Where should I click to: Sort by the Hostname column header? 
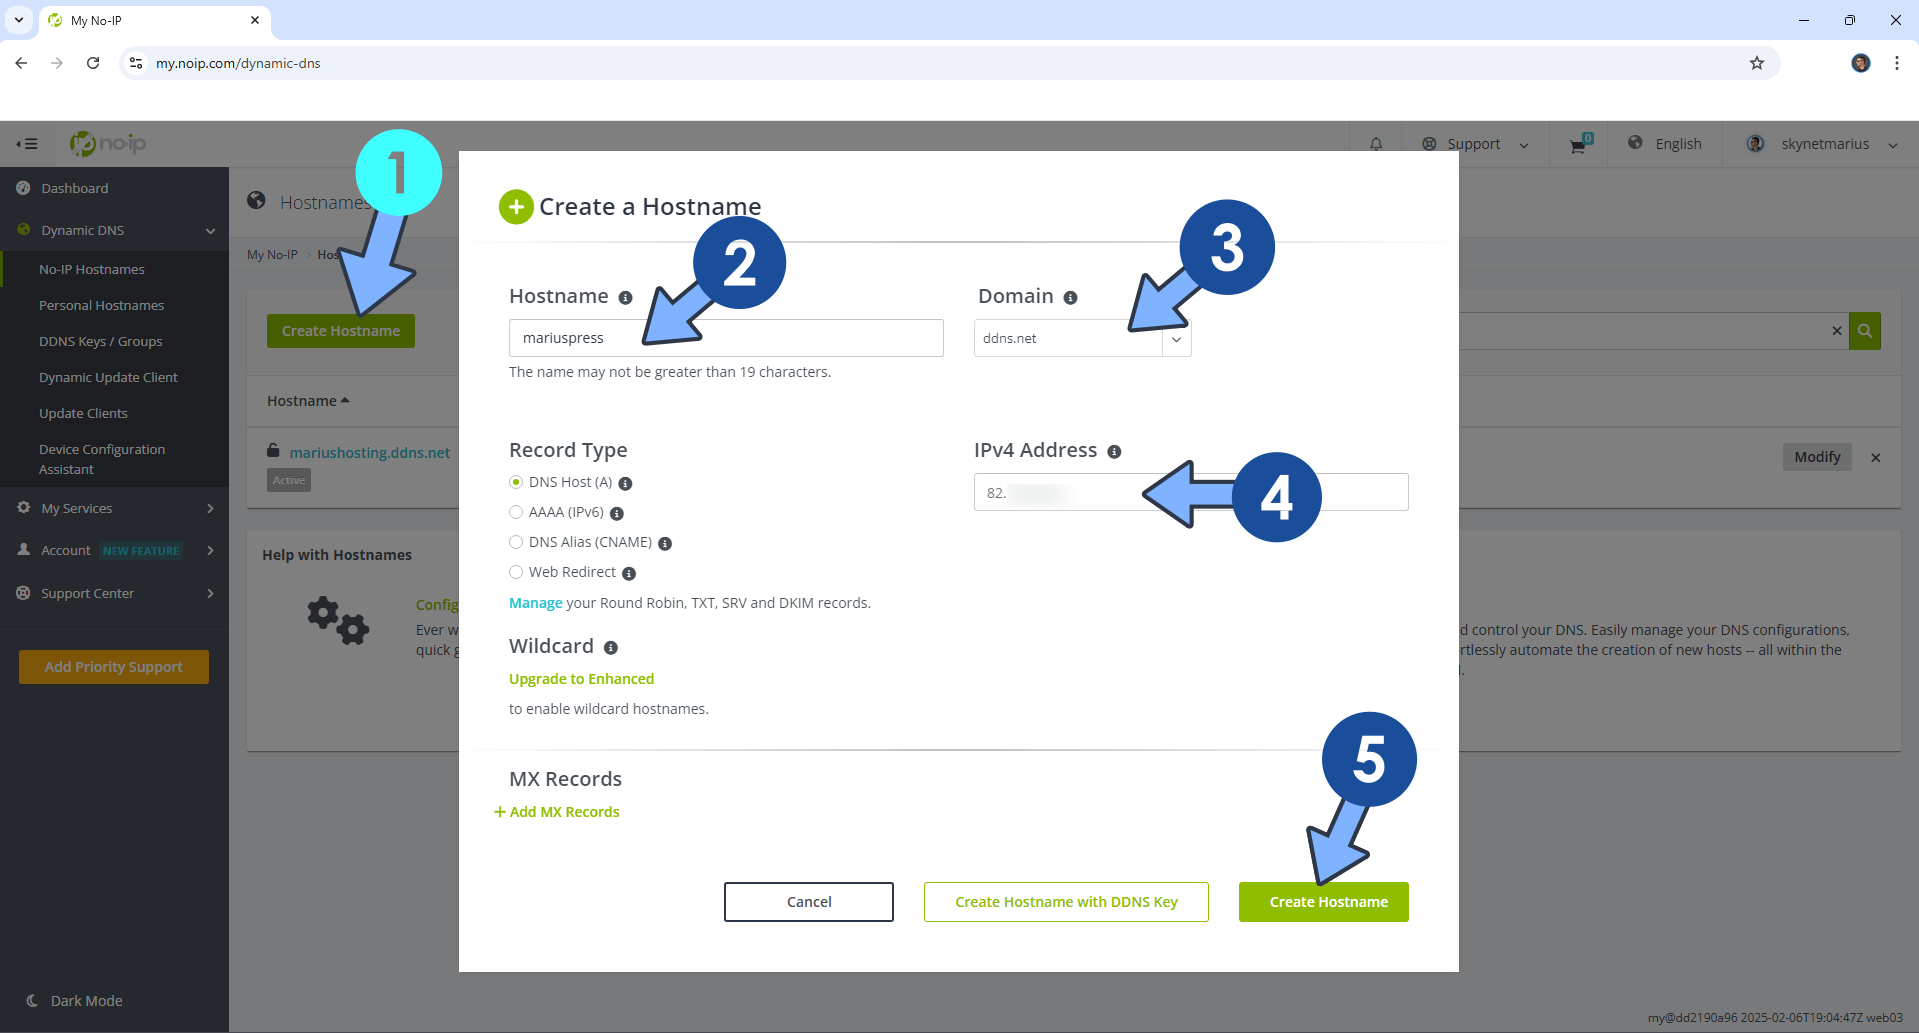pos(308,401)
